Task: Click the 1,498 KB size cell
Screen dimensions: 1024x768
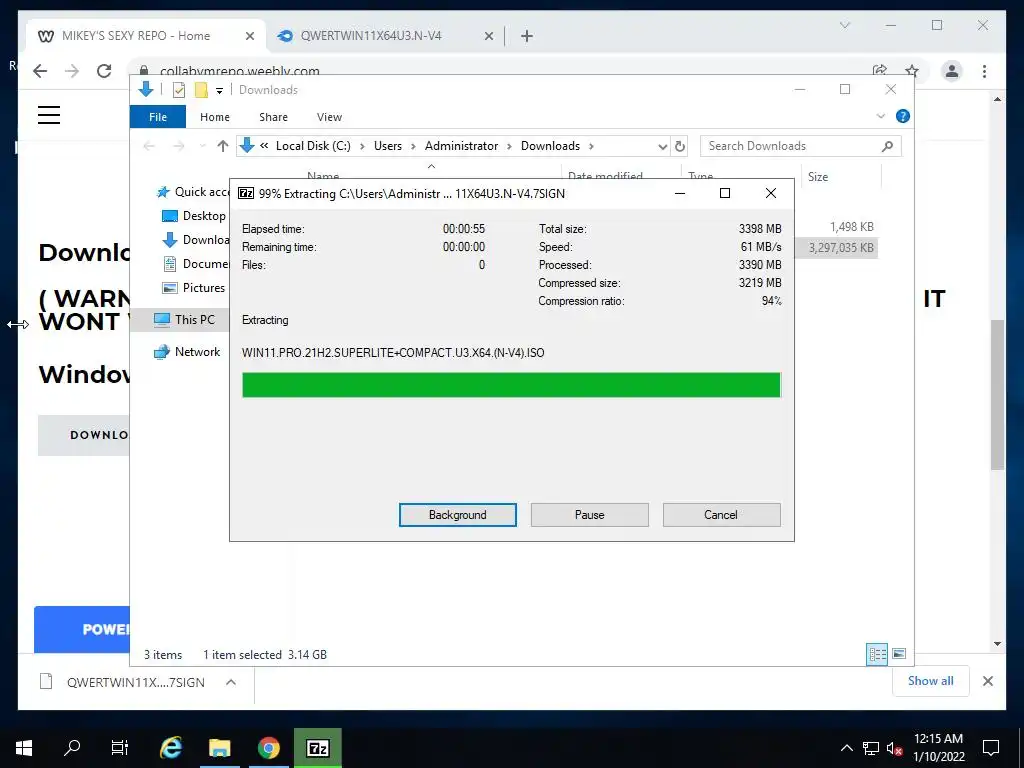Action: click(852, 227)
